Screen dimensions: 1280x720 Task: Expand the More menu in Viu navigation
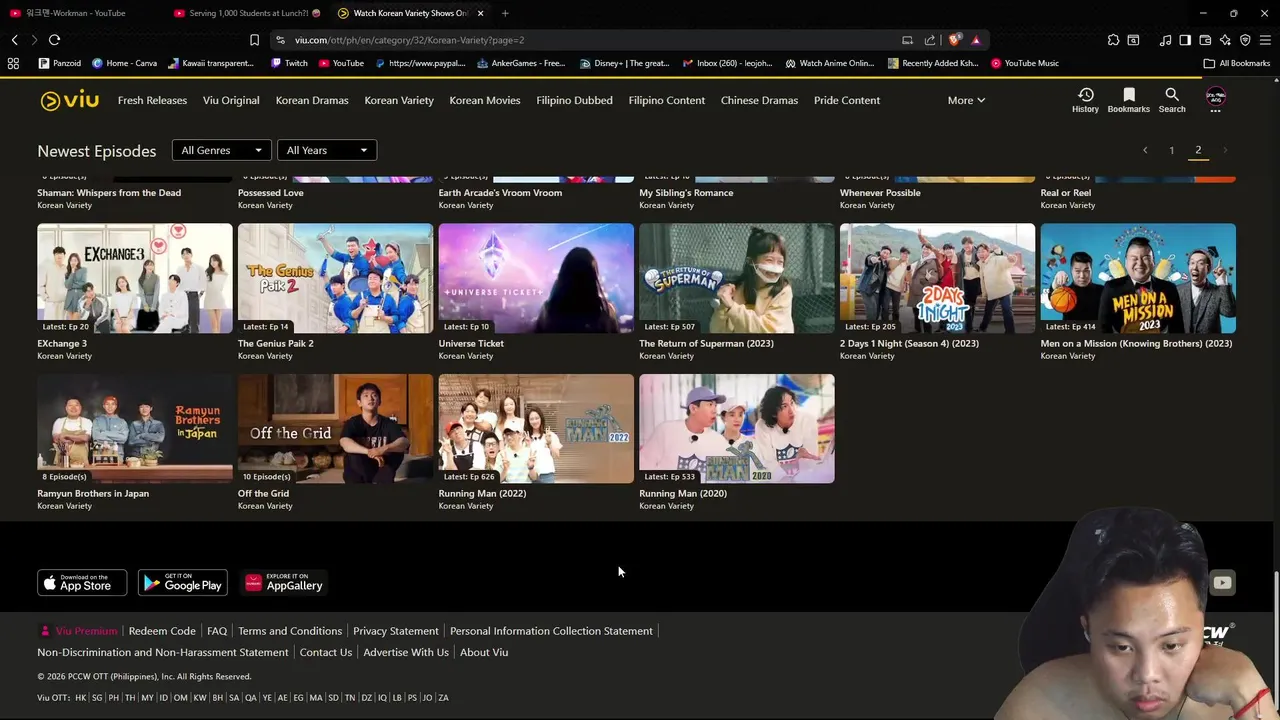(966, 100)
